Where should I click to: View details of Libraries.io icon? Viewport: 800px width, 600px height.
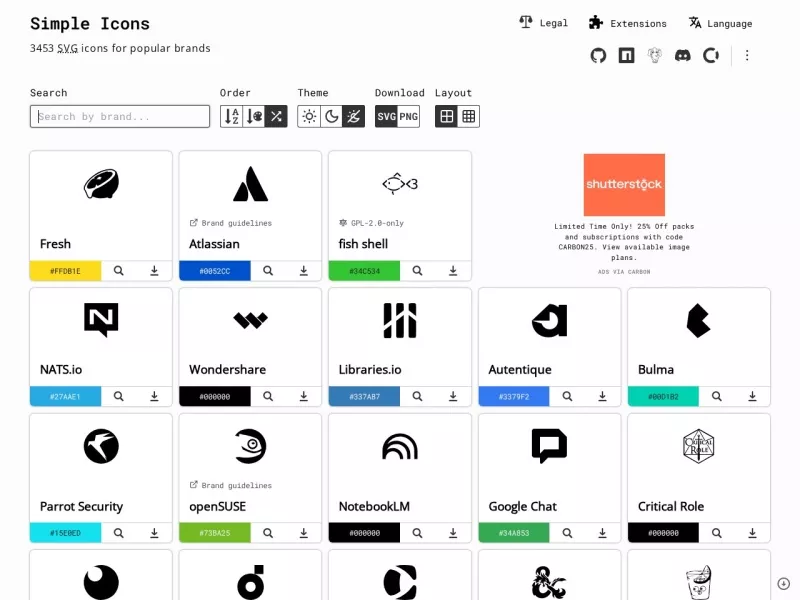click(x=417, y=396)
